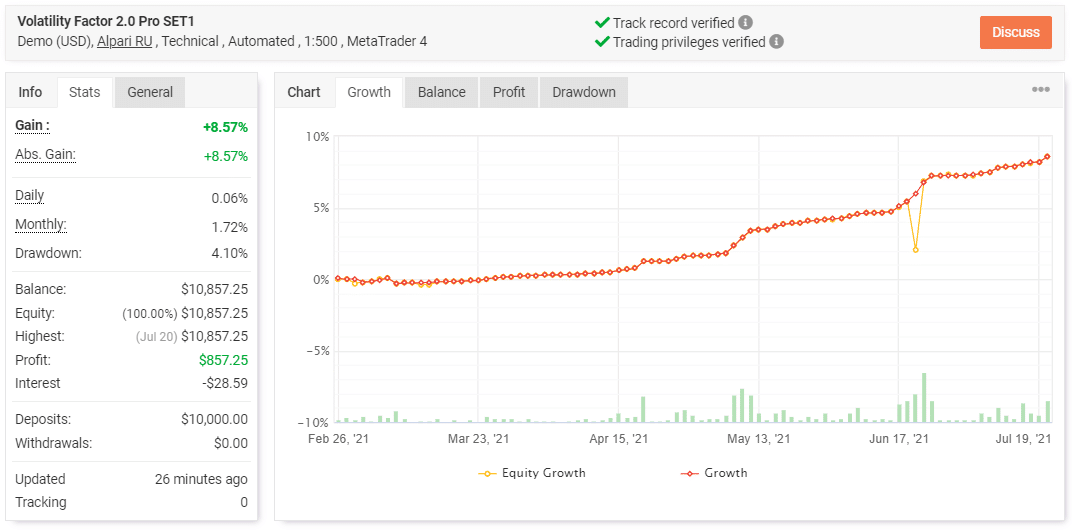Click the underlined Gain label
Viewport: 1072px width, 530px height.
[x=32, y=126]
